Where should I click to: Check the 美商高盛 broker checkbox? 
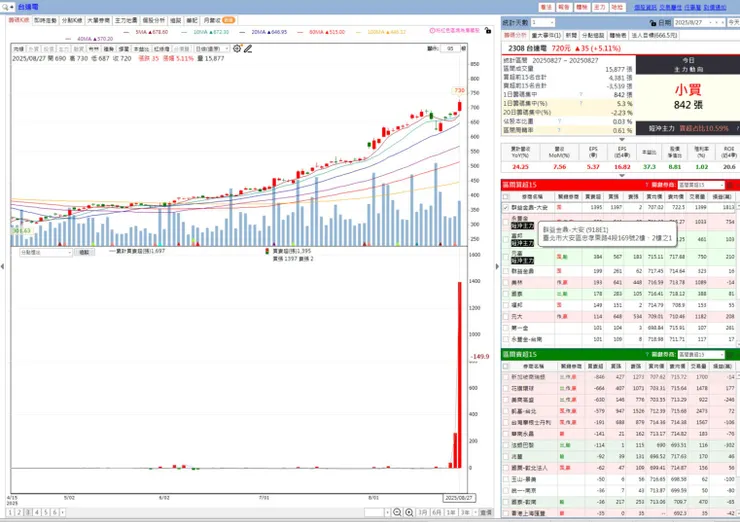[x=506, y=400]
